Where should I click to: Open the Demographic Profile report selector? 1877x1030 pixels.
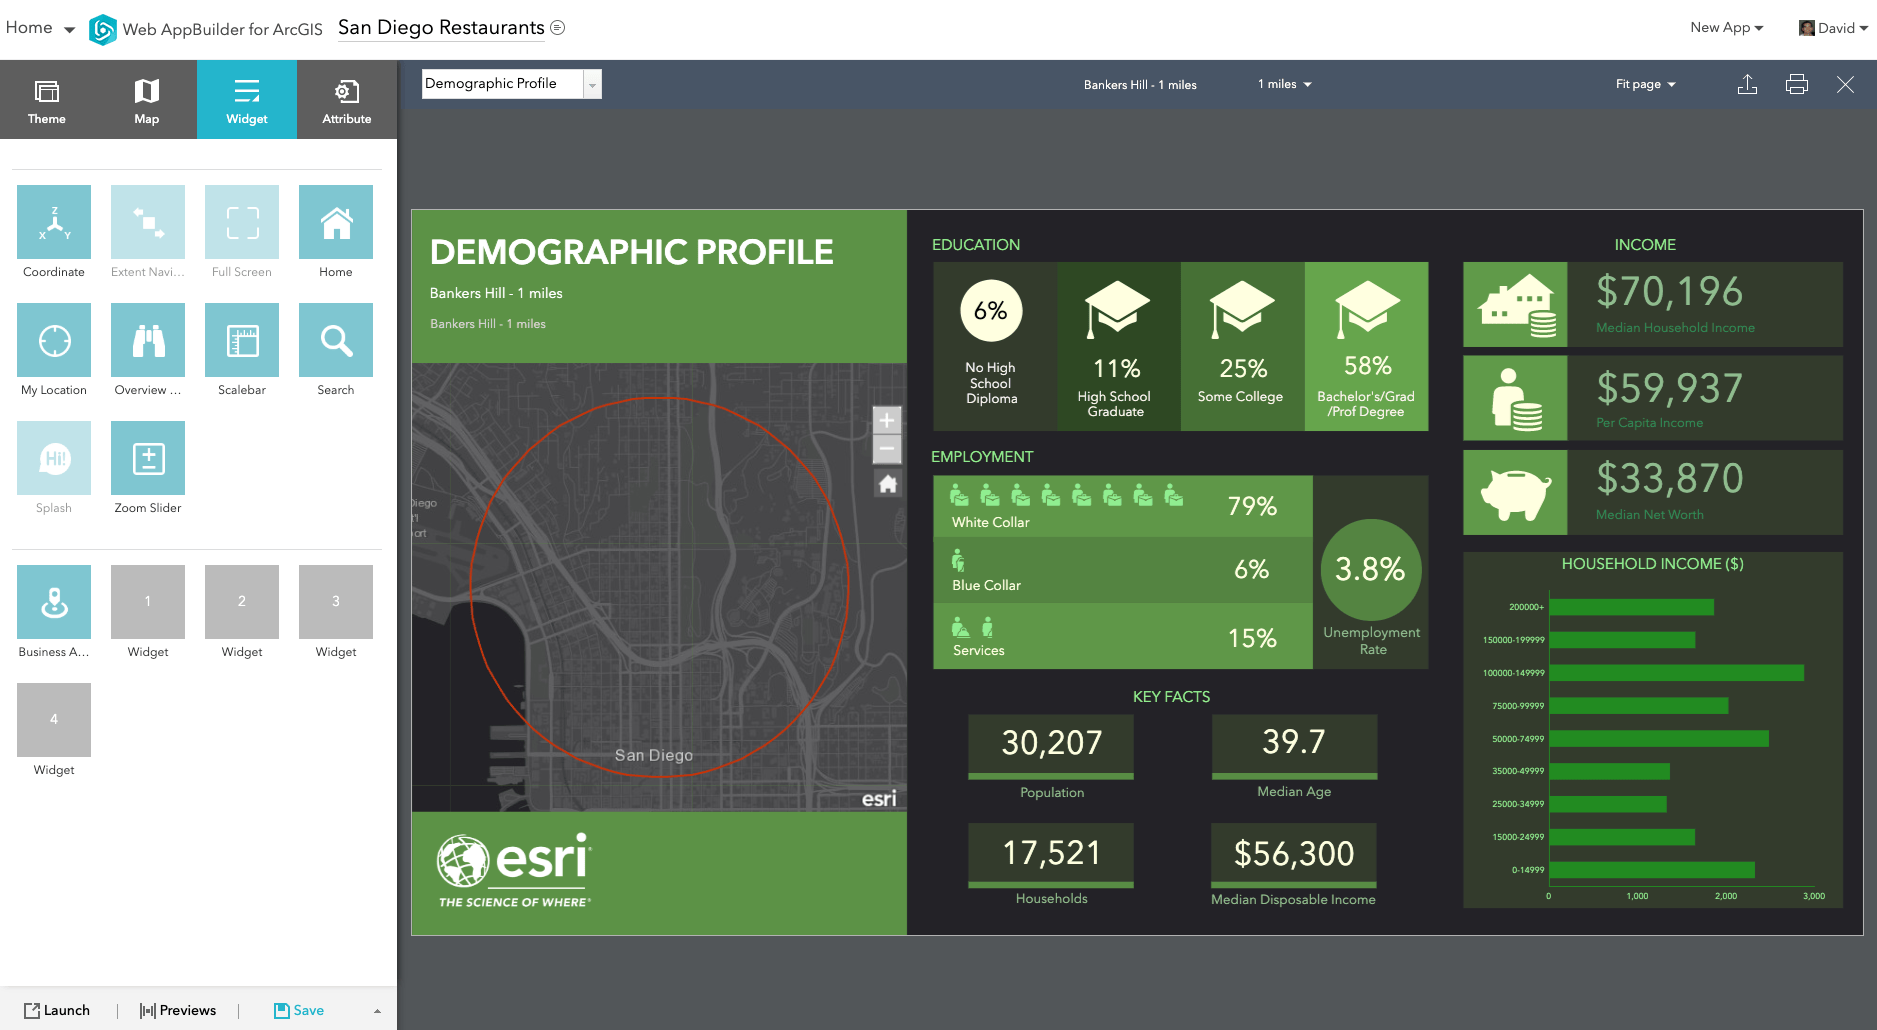(593, 84)
